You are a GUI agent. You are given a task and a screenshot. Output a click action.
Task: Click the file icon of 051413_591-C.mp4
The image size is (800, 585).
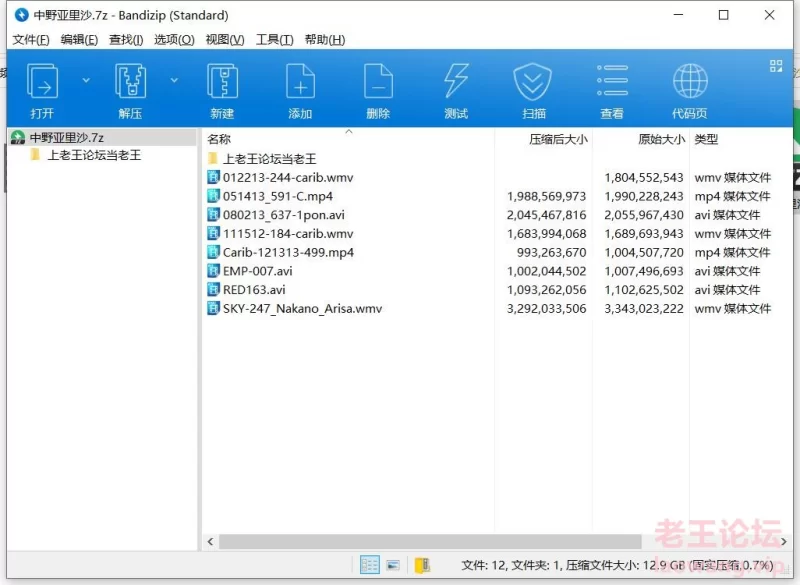click(x=213, y=196)
